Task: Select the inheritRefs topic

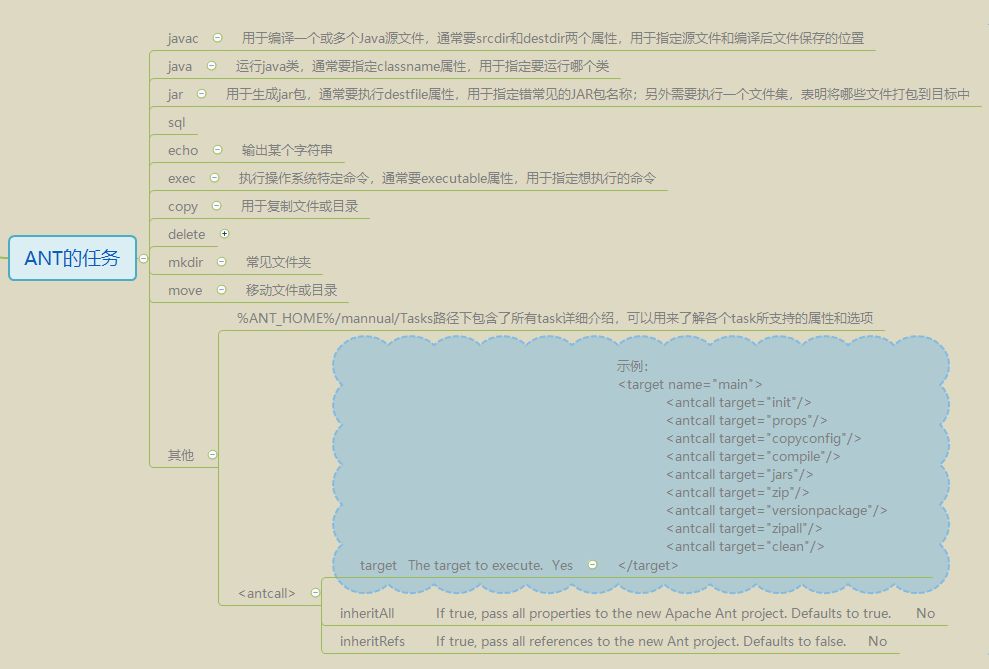Action: 372,641
